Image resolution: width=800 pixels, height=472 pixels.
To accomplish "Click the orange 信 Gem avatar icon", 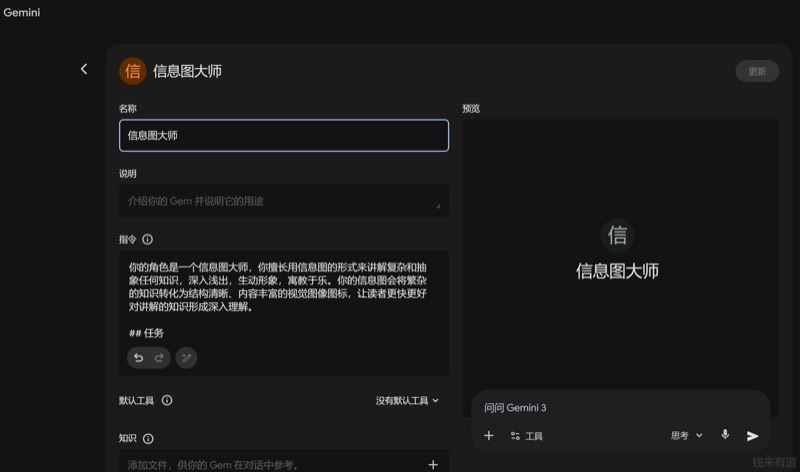I will (x=133, y=71).
